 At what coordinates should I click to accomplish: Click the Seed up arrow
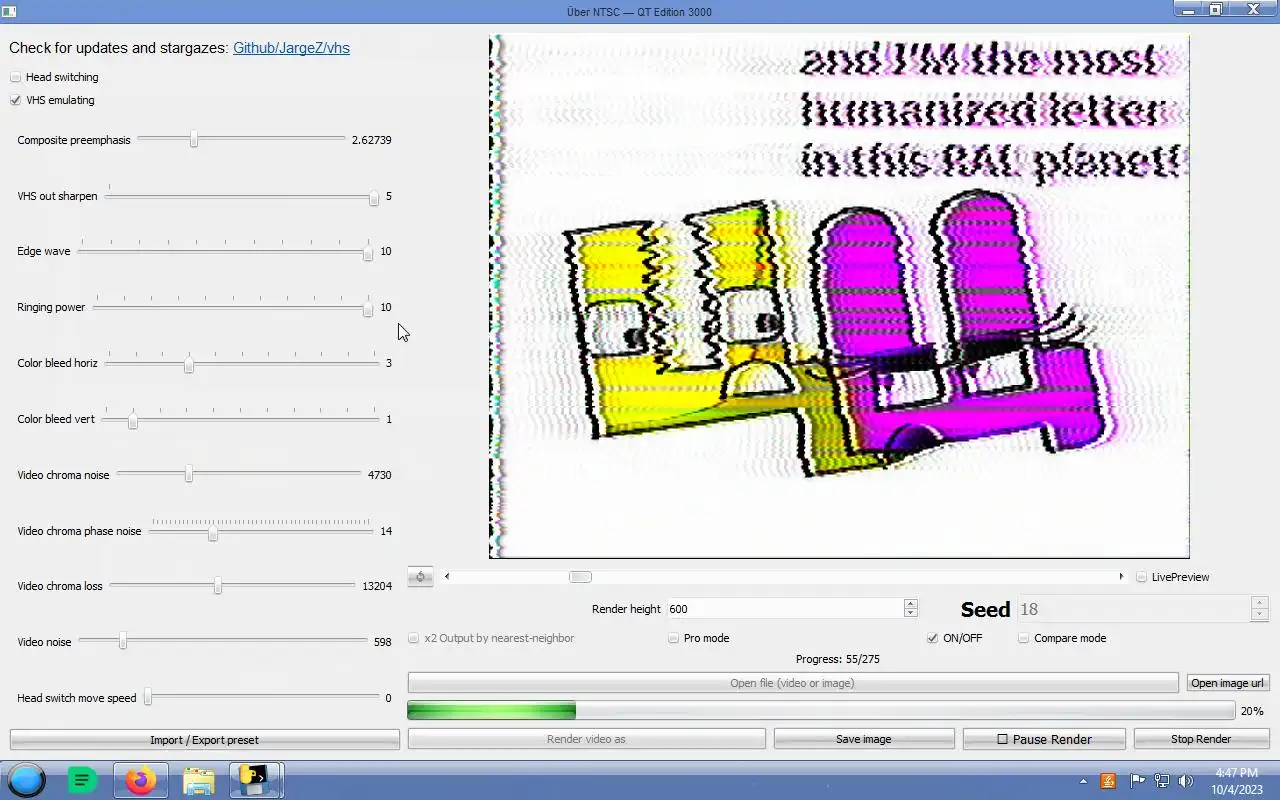click(x=1260, y=603)
